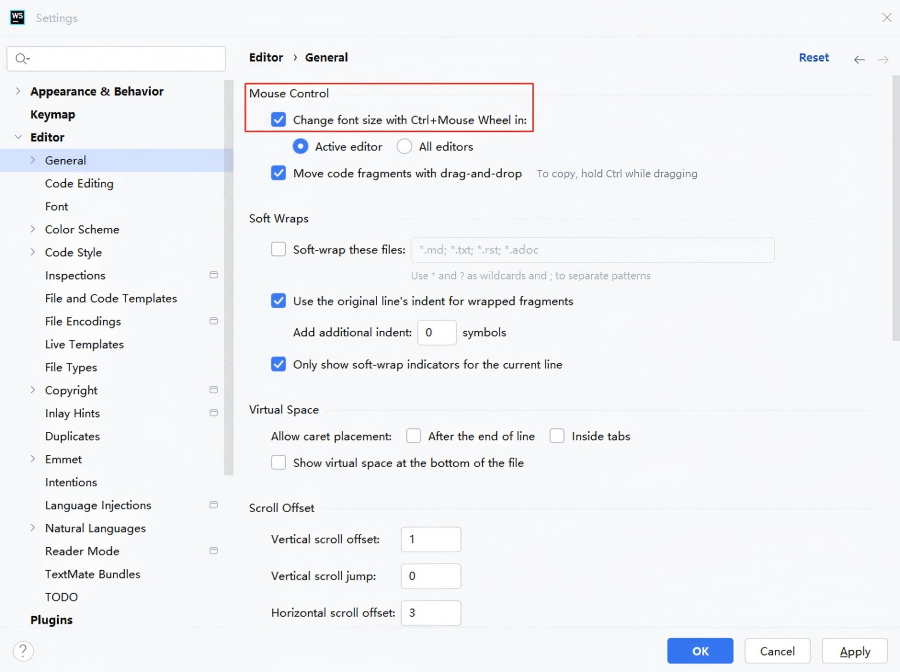Click the project-level icon beside Copyright
Viewport: 900px width, 672px height.
[x=214, y=390]
